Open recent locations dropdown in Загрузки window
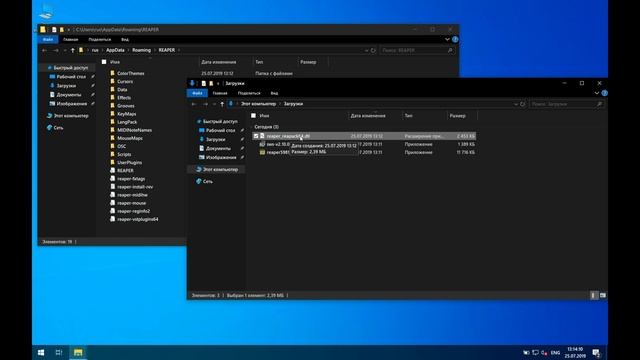Screen dimensions: 640x360 coord(214,104)
